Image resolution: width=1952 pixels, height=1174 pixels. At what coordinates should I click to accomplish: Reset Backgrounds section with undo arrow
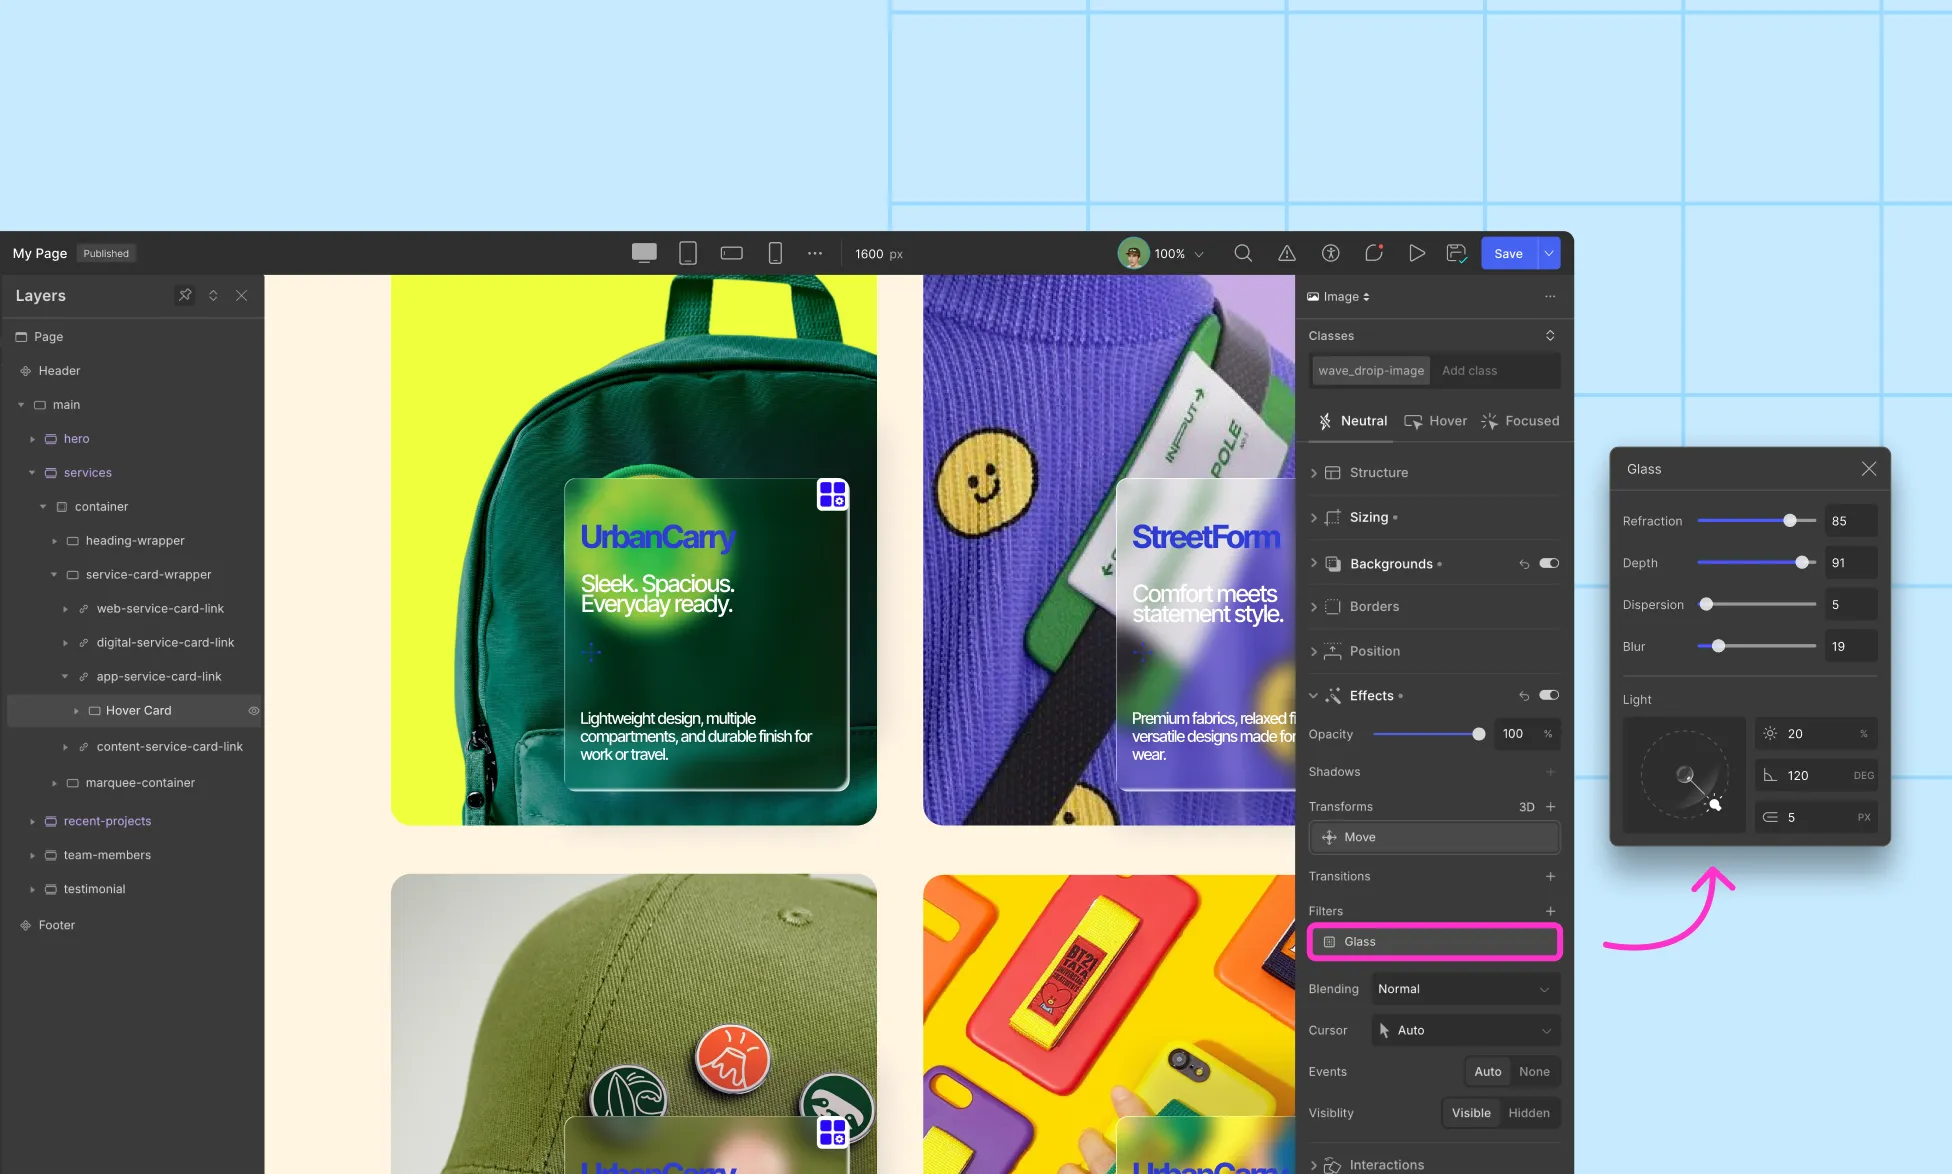[1524, 564]
